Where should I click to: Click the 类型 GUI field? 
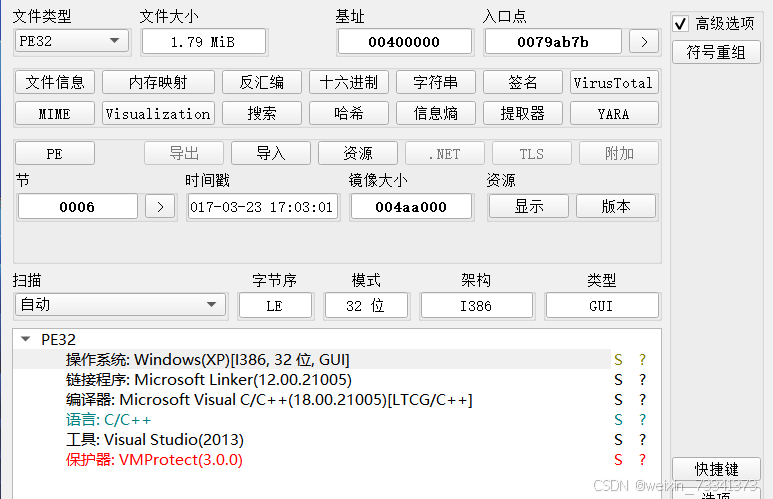(601, 306)
